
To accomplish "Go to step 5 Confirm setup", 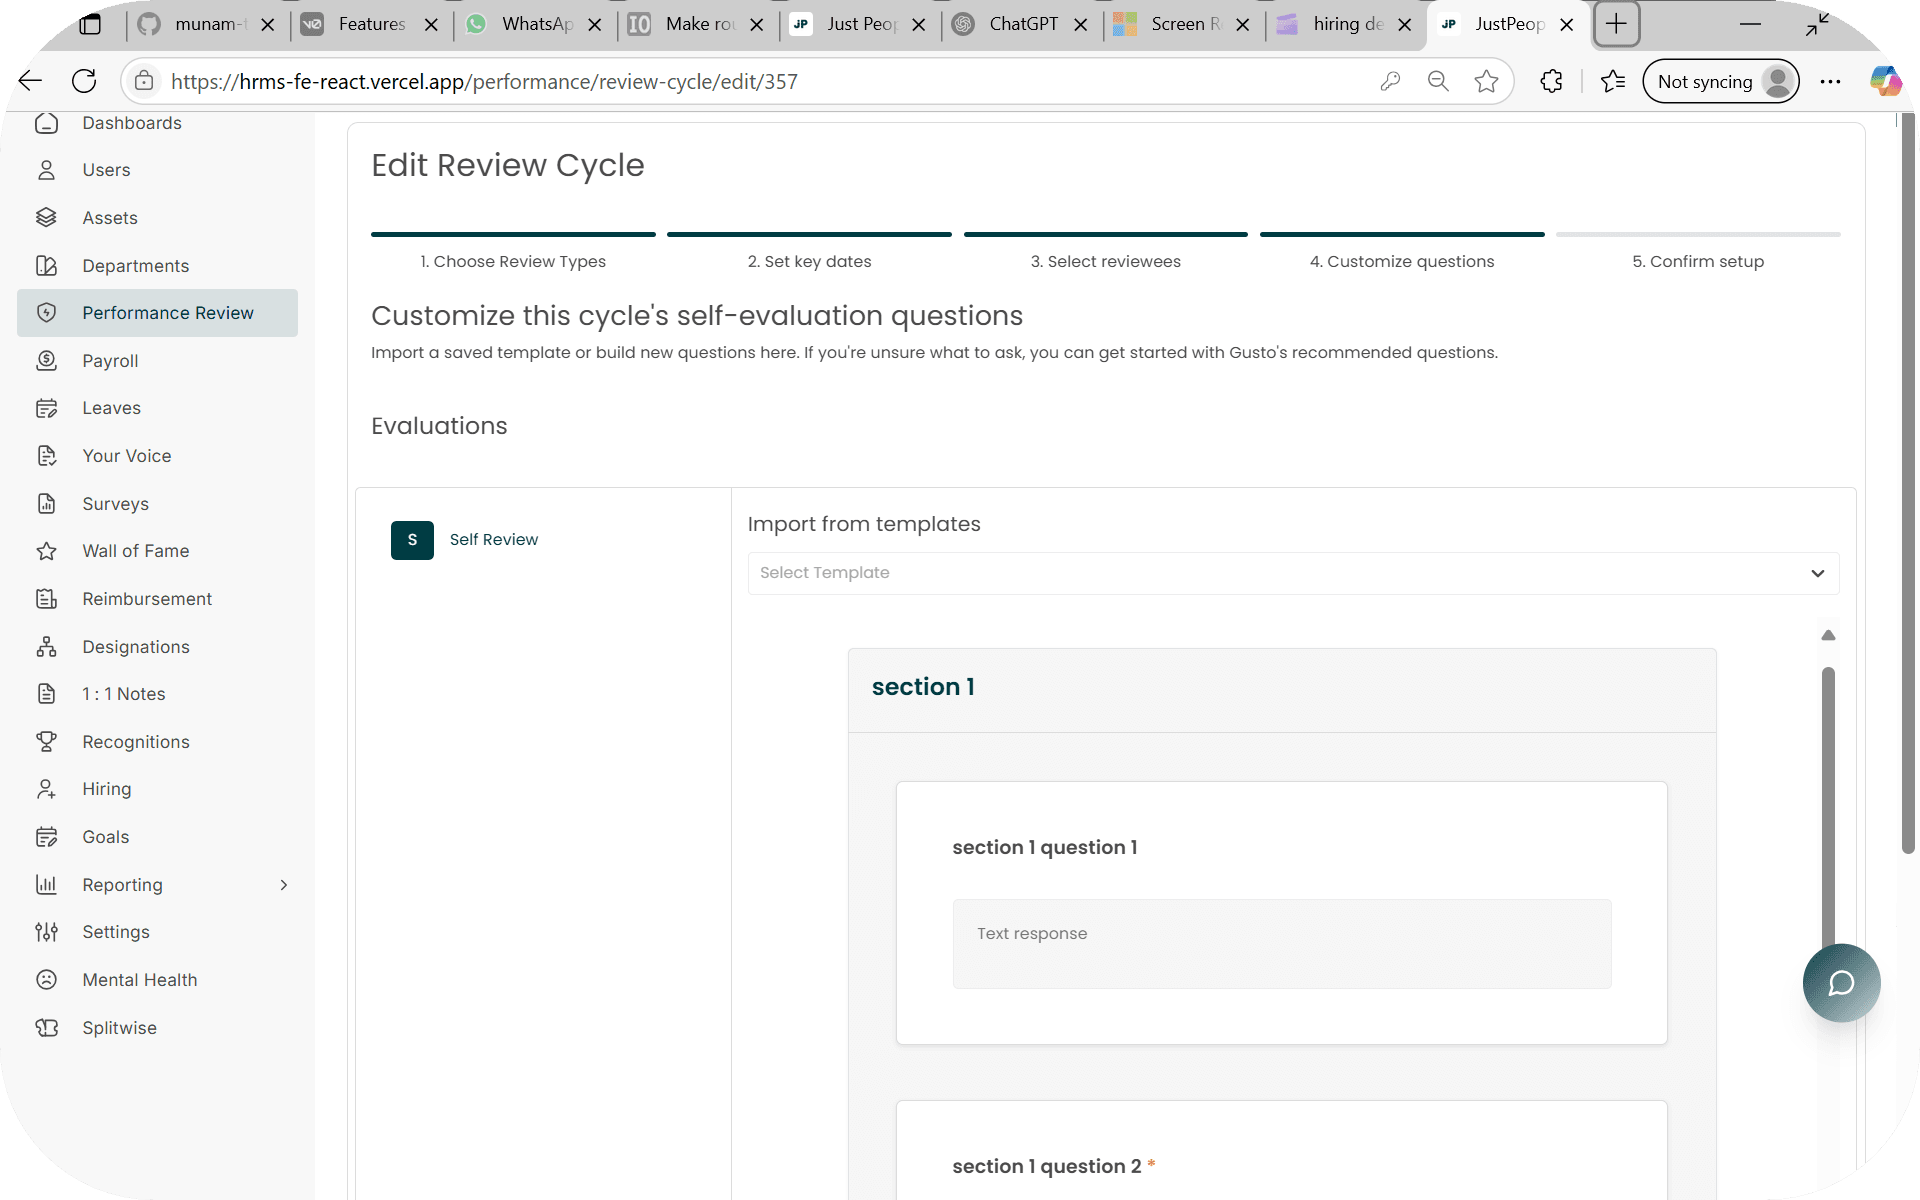I will pyautogui.click(x=1697, y=261).
